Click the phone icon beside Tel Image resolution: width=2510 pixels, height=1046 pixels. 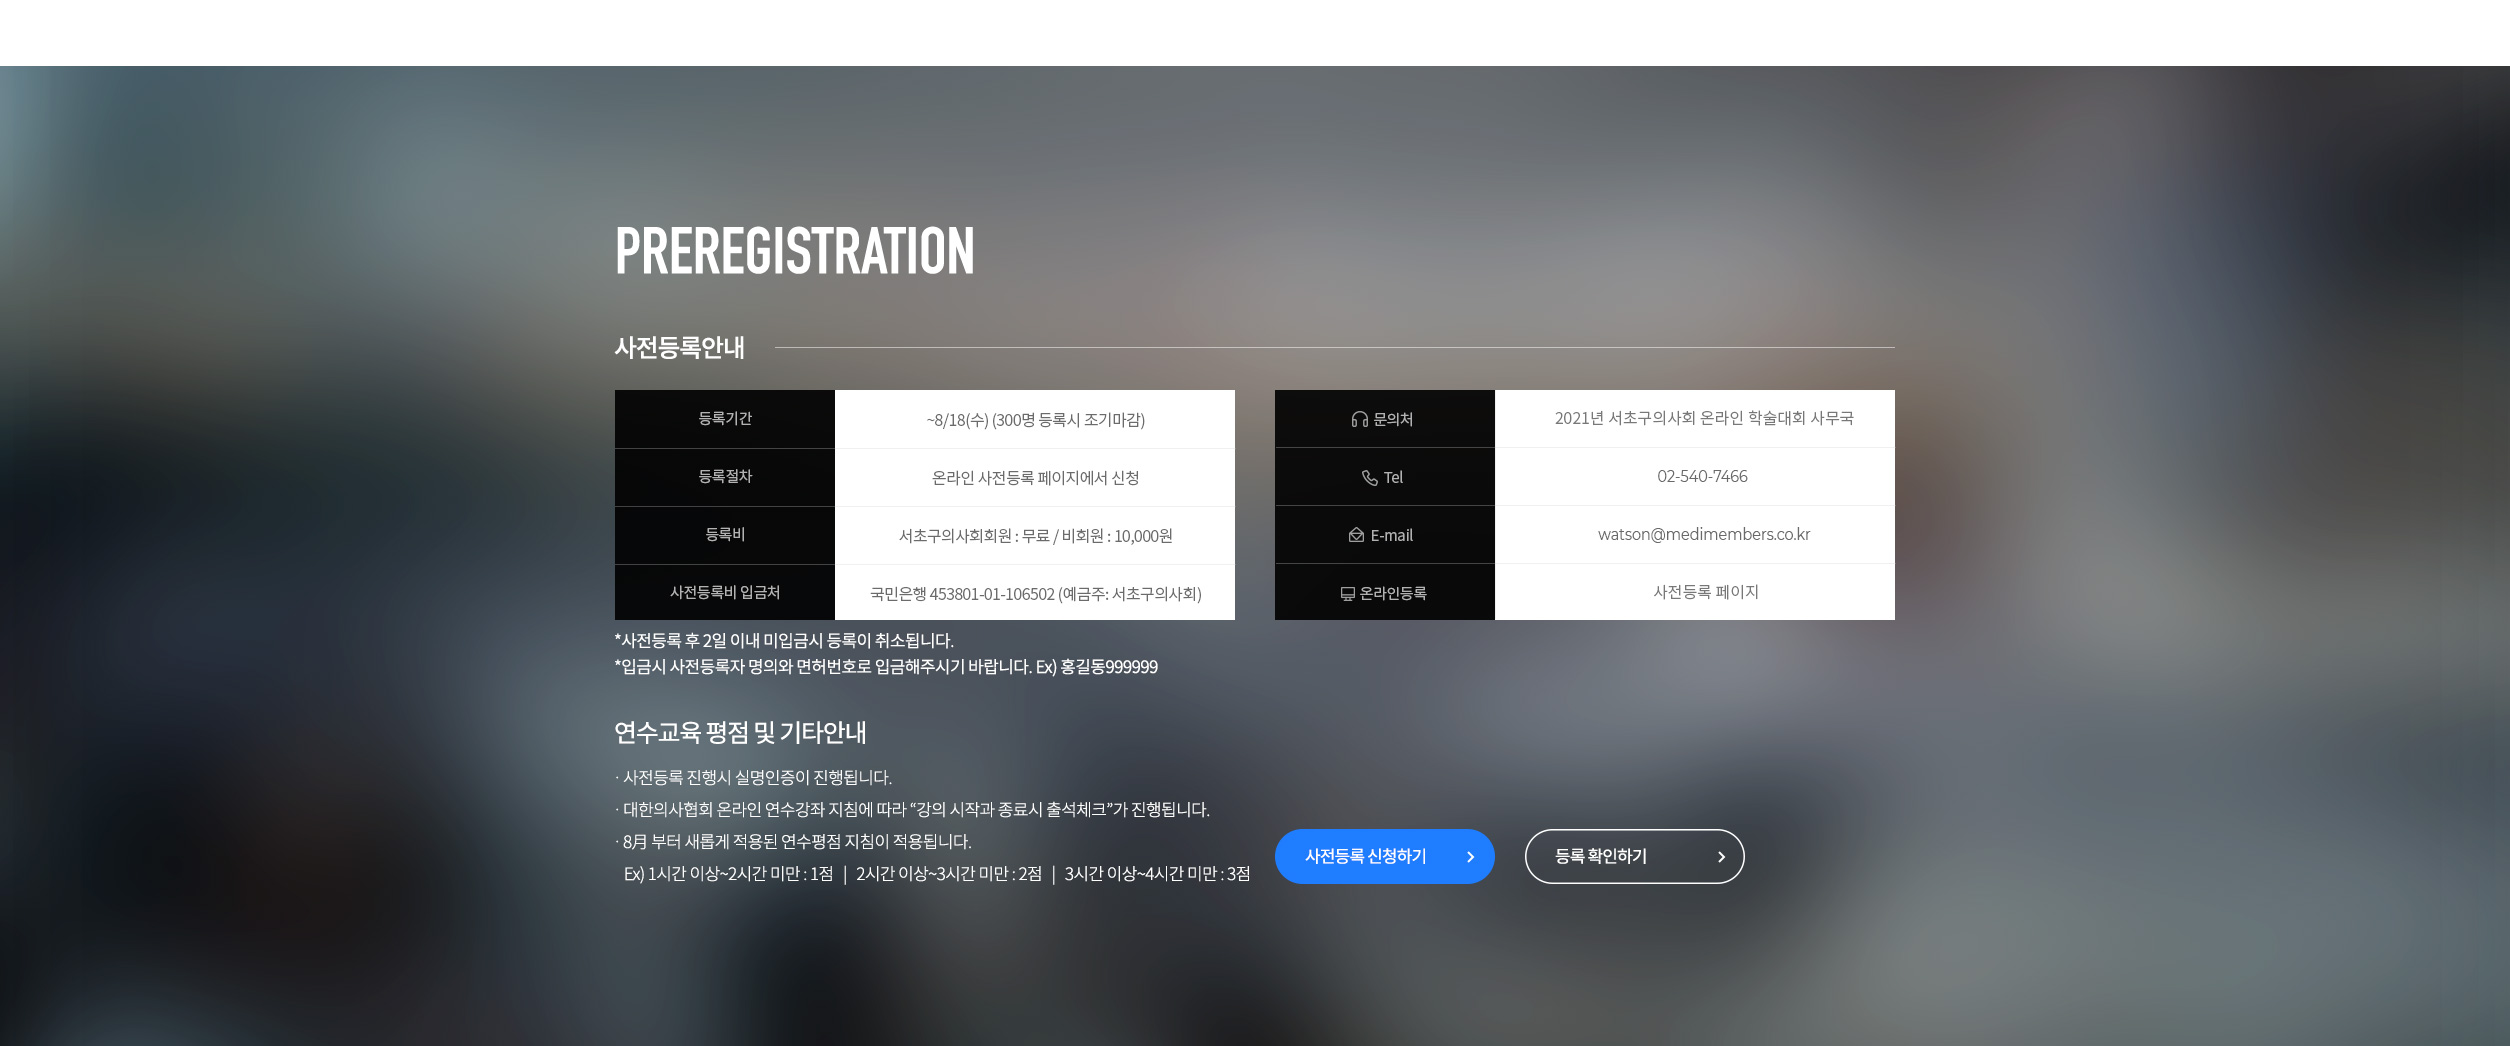pyautogui.click(x=1370, y=478)
